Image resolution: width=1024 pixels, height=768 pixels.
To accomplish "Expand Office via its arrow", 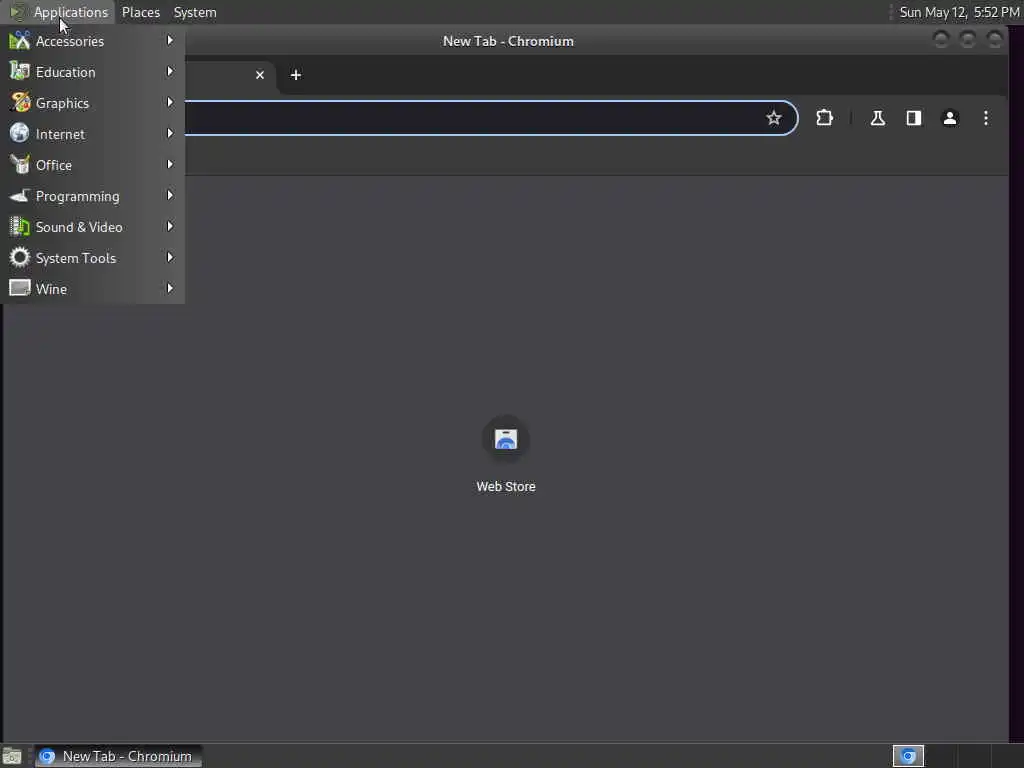I will coord(170,165).
